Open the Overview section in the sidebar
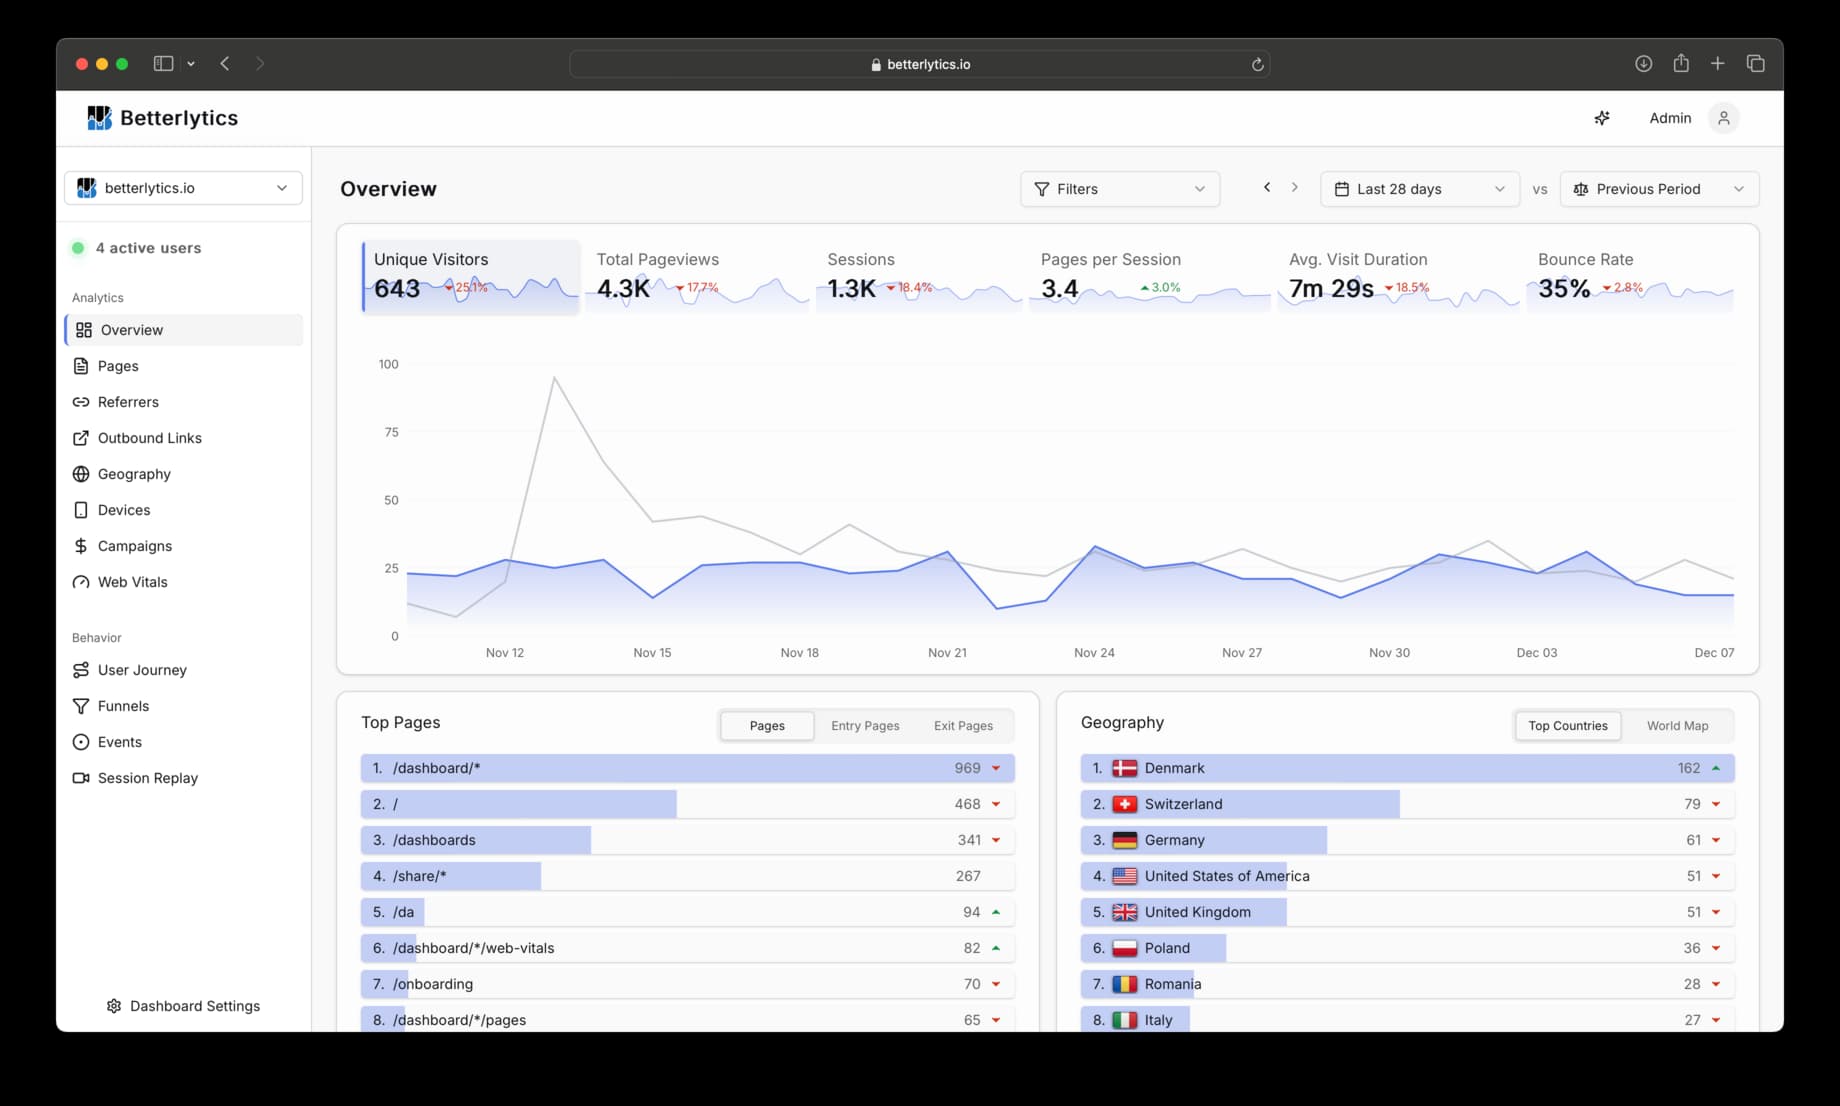Image resolution: width=1840 pixels, height=1106 pixels. pyautogui.click(x=130, y=329)
